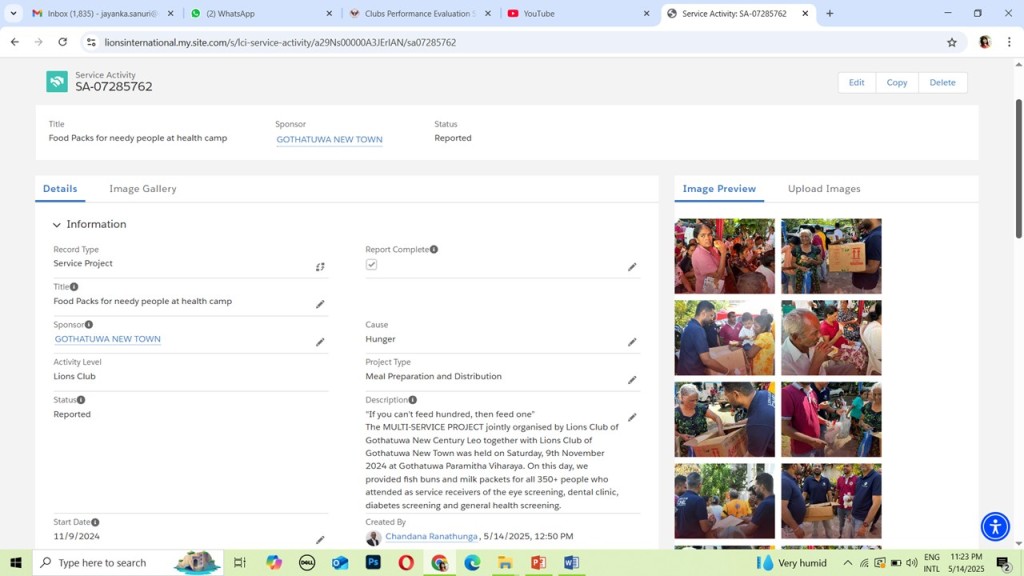This screenshot has width=1024, height=576.
Task: Reload the current page
Action: tap(63, 42)
